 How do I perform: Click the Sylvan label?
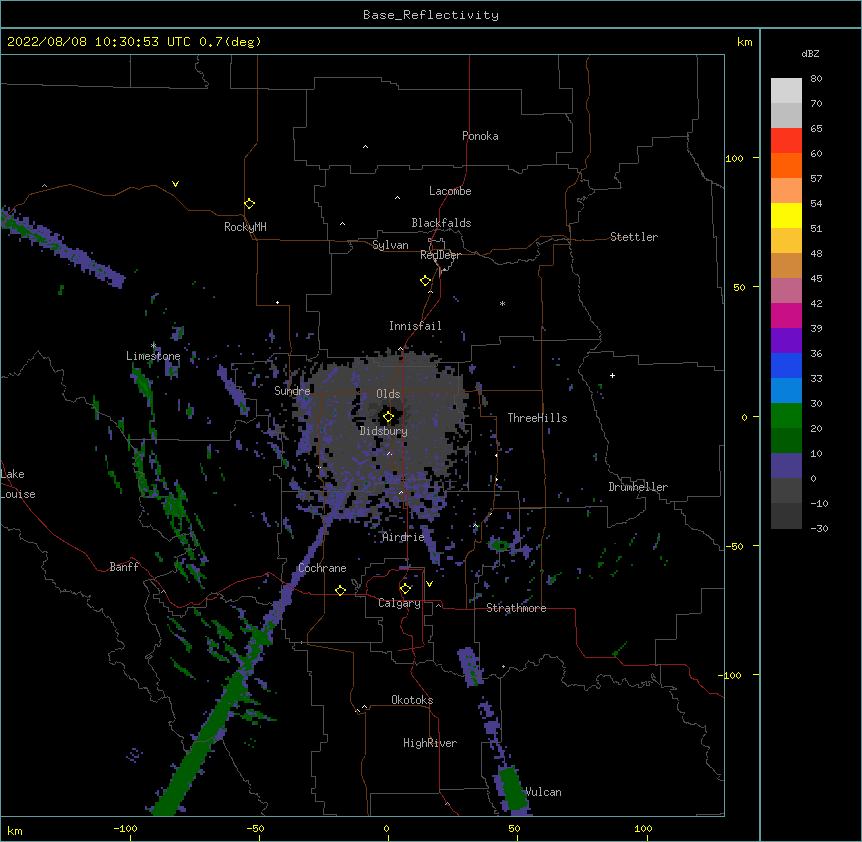click(x=390, y=245)
